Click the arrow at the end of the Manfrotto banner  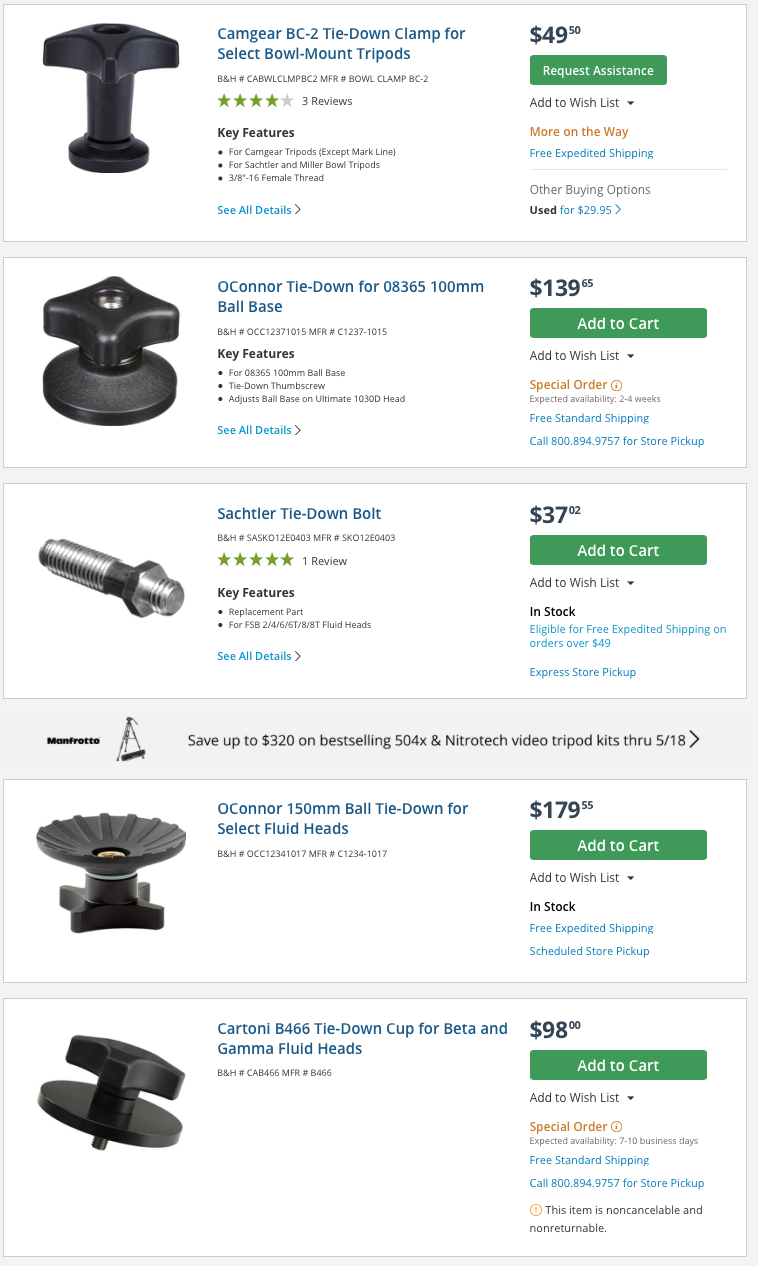point(694,740)
